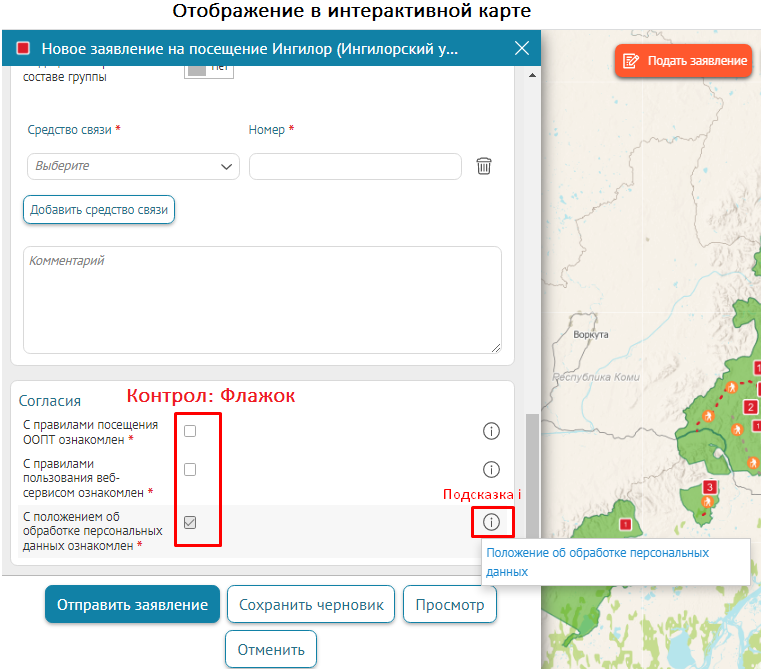Click the trash icon beside the number field

coord(484,166)
